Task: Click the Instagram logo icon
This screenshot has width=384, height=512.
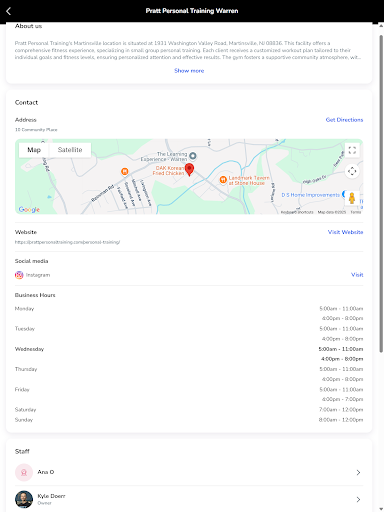Action: (19, 275)
